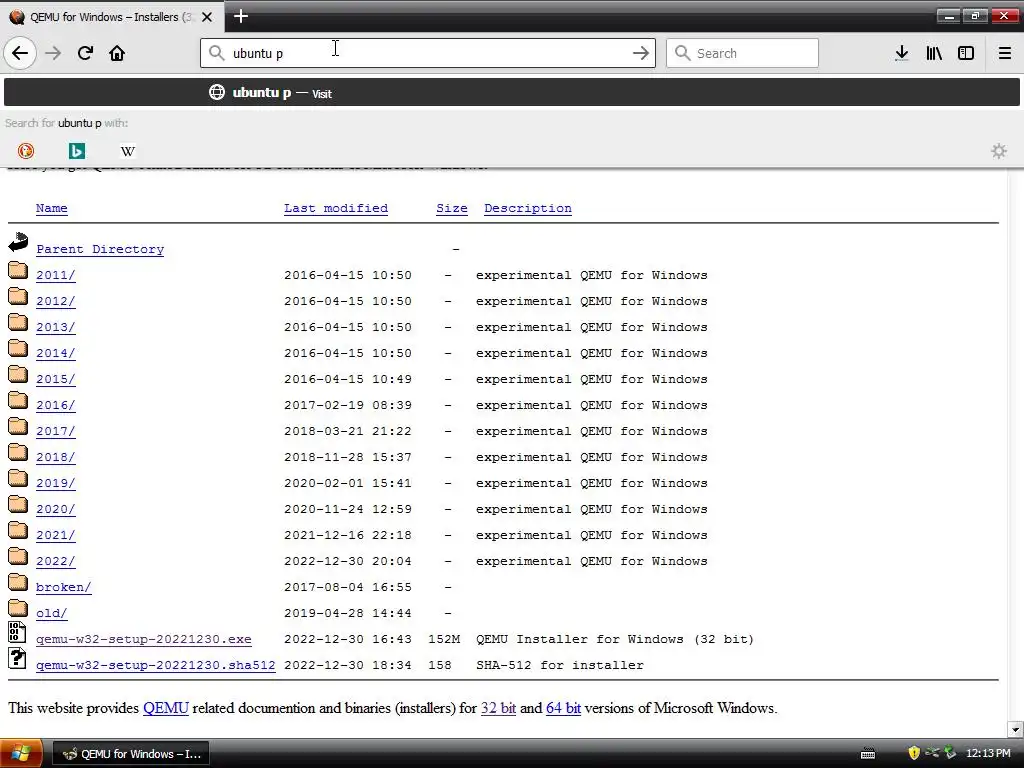This screenshot has width=1024, height=768.
Task: Open the 2011/ folder link
Action: (56, 276)
